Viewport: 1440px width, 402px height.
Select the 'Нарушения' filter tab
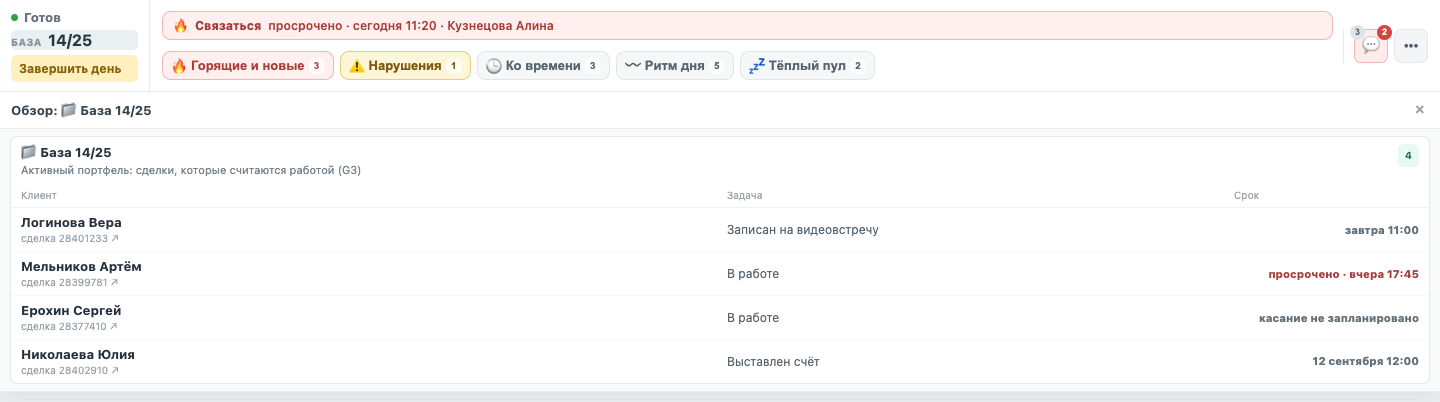click(x=405, y=66)
